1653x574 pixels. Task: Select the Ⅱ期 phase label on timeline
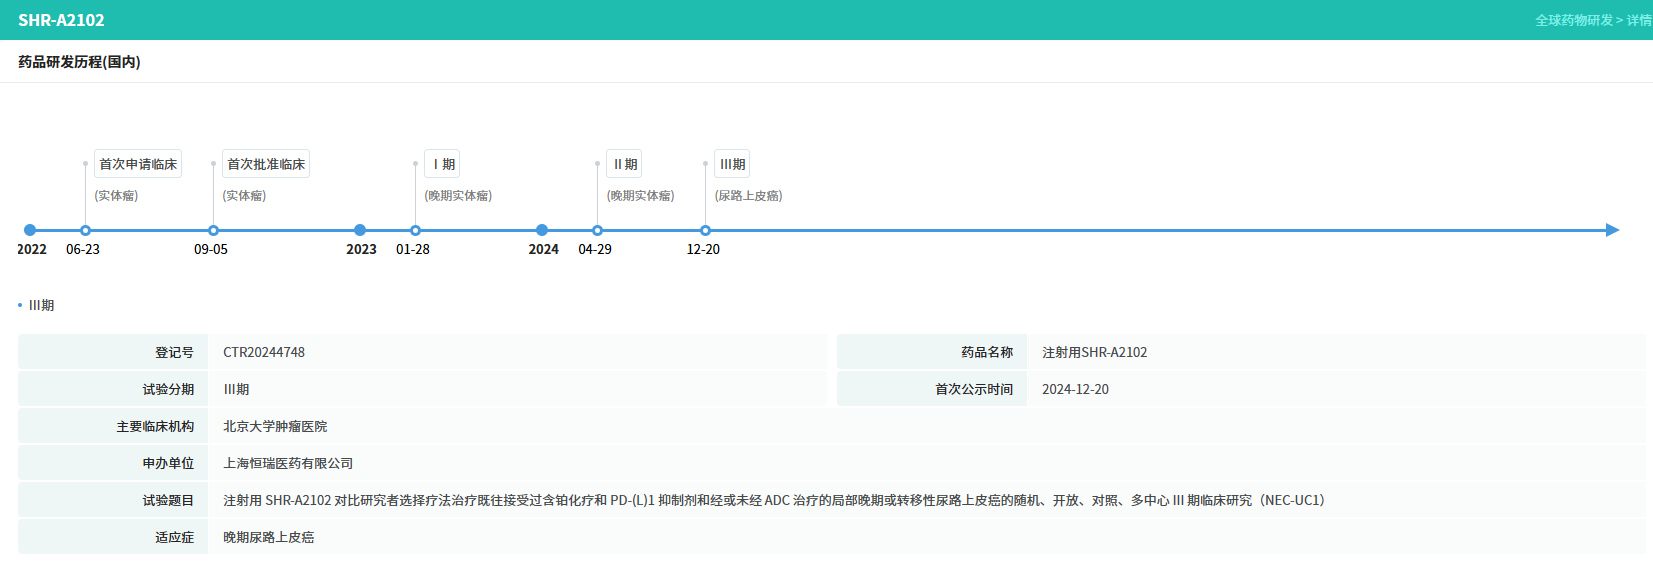(x=624, y=164)
